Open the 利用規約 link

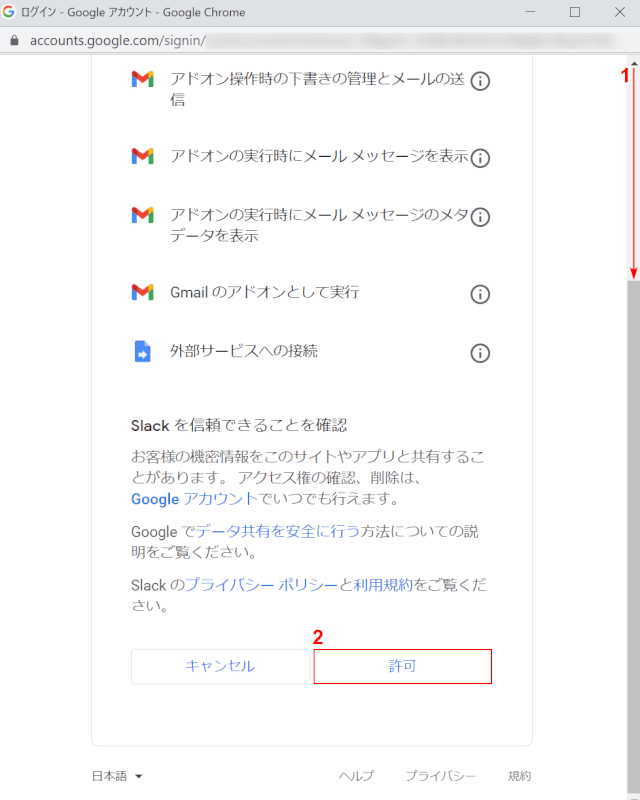pos(383,585)
